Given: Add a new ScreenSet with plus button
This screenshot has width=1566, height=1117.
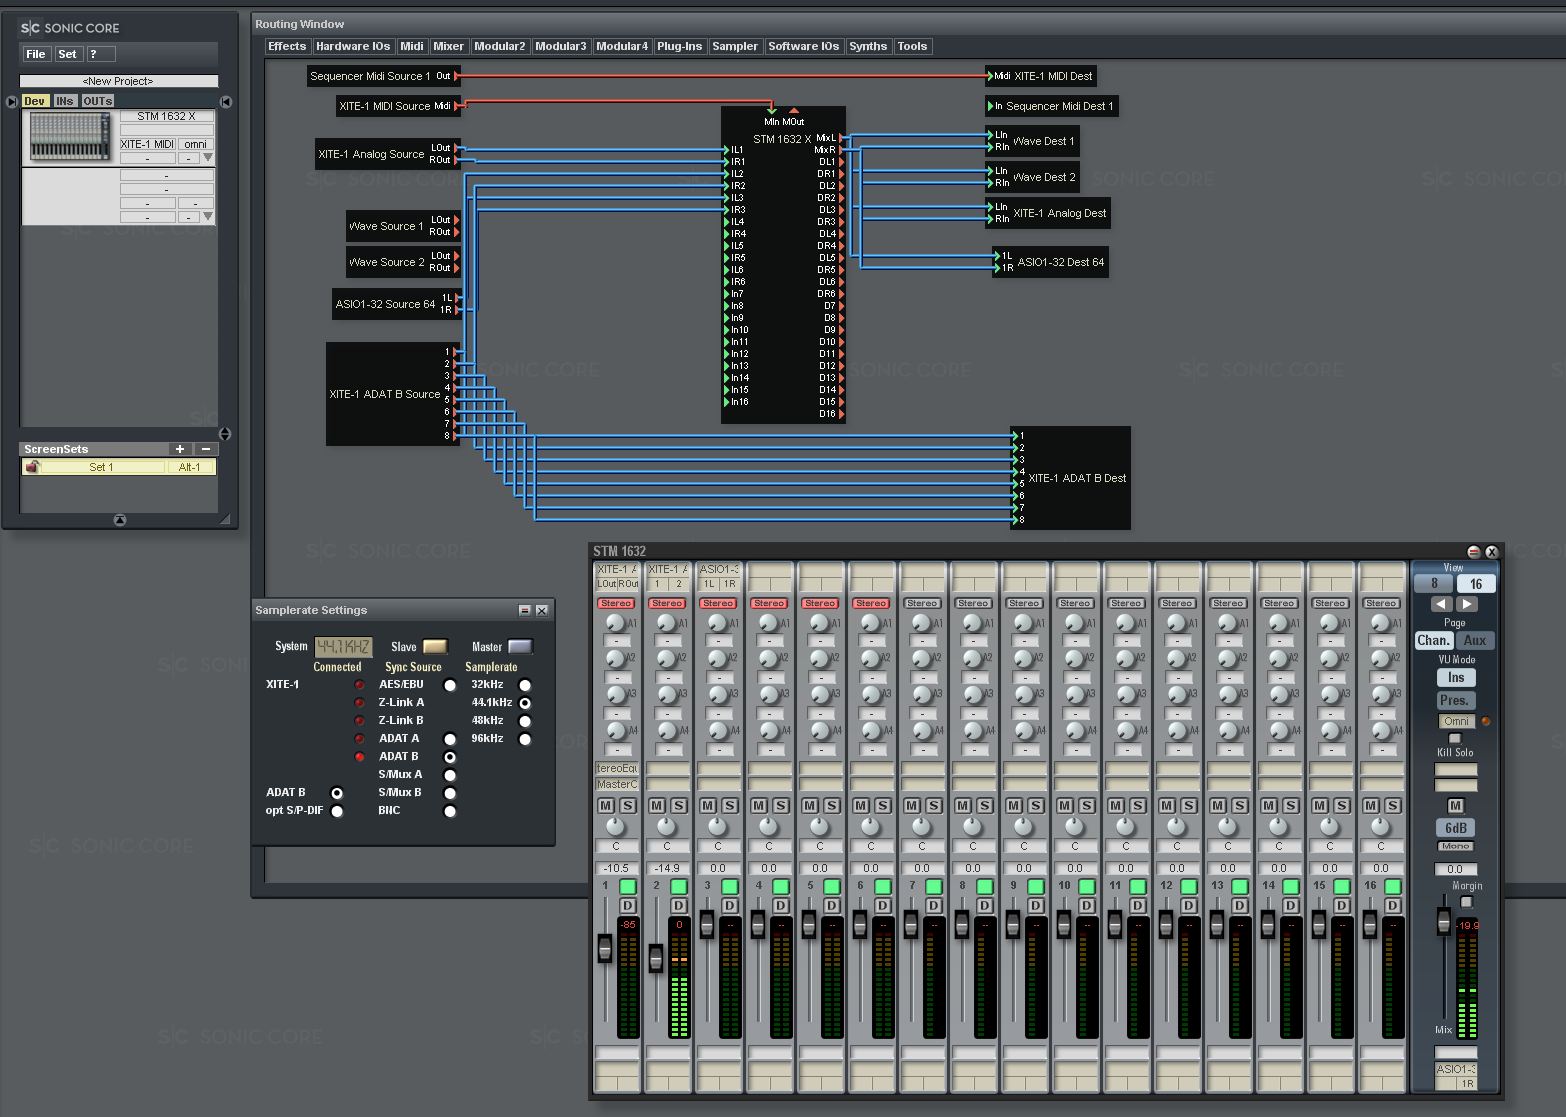Looking at the screenshot, I should tap(180, 449).
